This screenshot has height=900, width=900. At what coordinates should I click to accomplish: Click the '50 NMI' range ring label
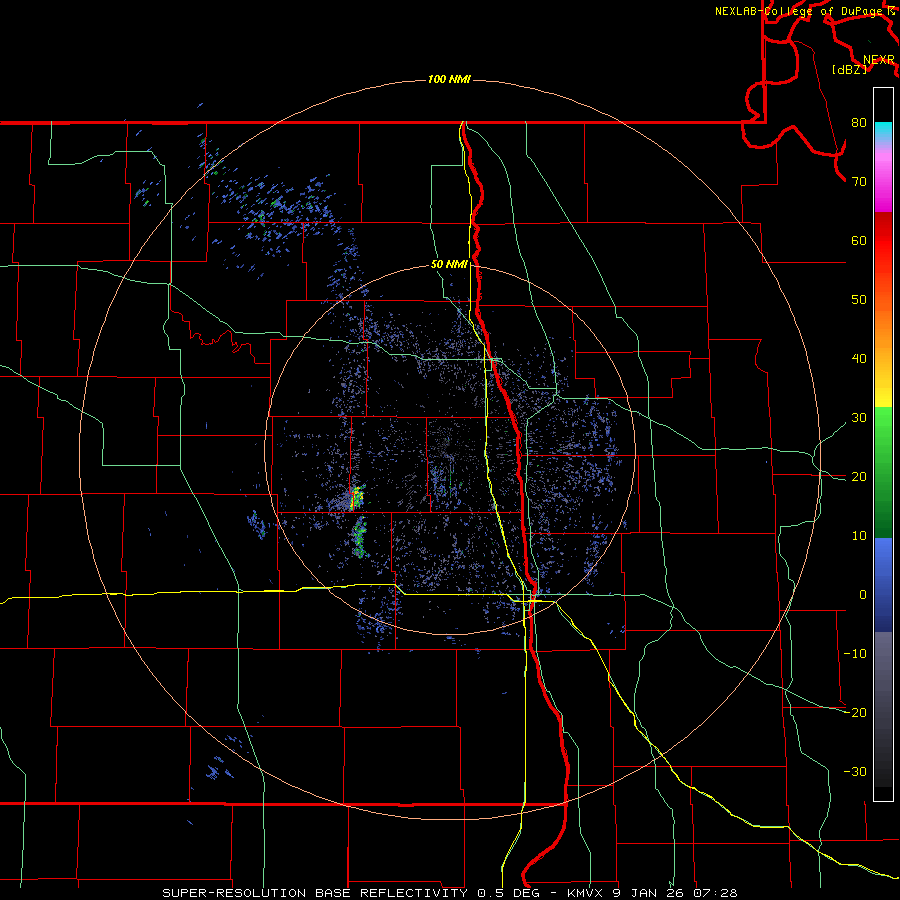click(x=449, y=264)
